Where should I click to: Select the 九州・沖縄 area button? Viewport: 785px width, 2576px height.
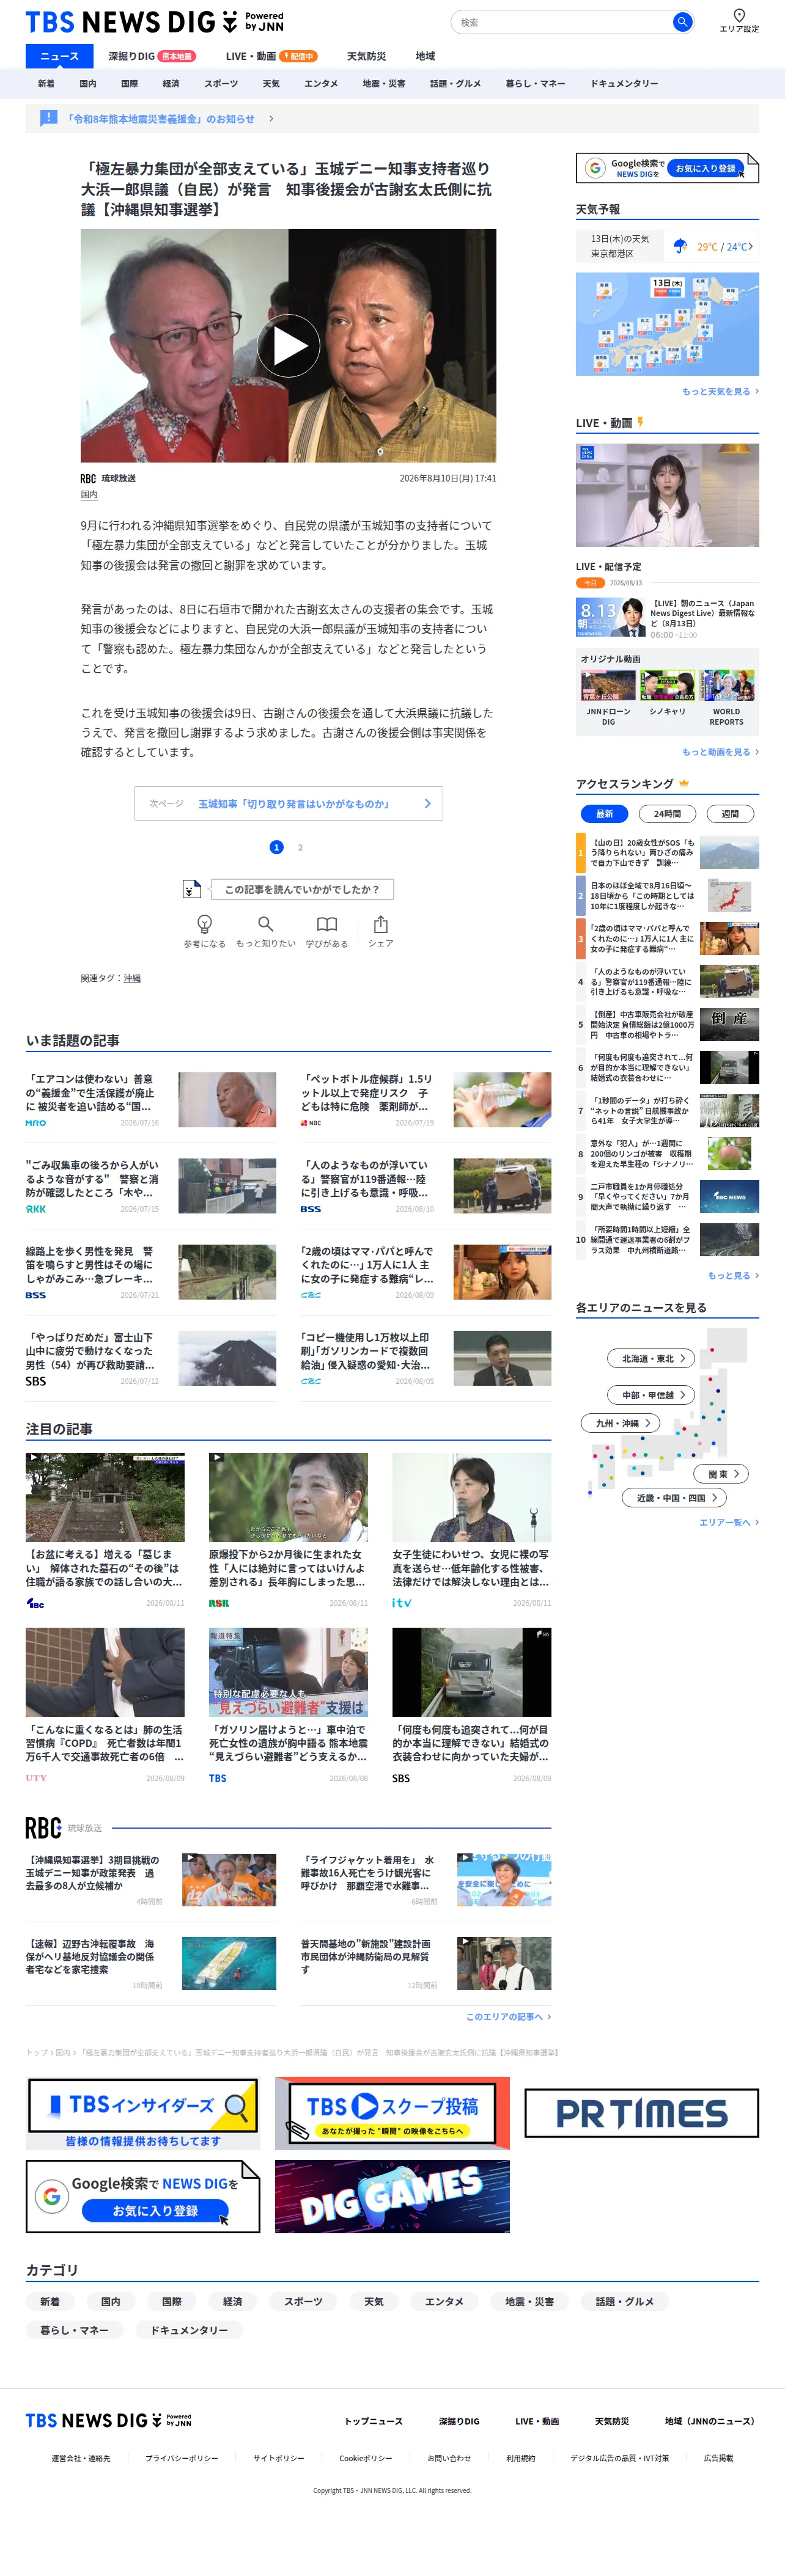(621, 1423)
